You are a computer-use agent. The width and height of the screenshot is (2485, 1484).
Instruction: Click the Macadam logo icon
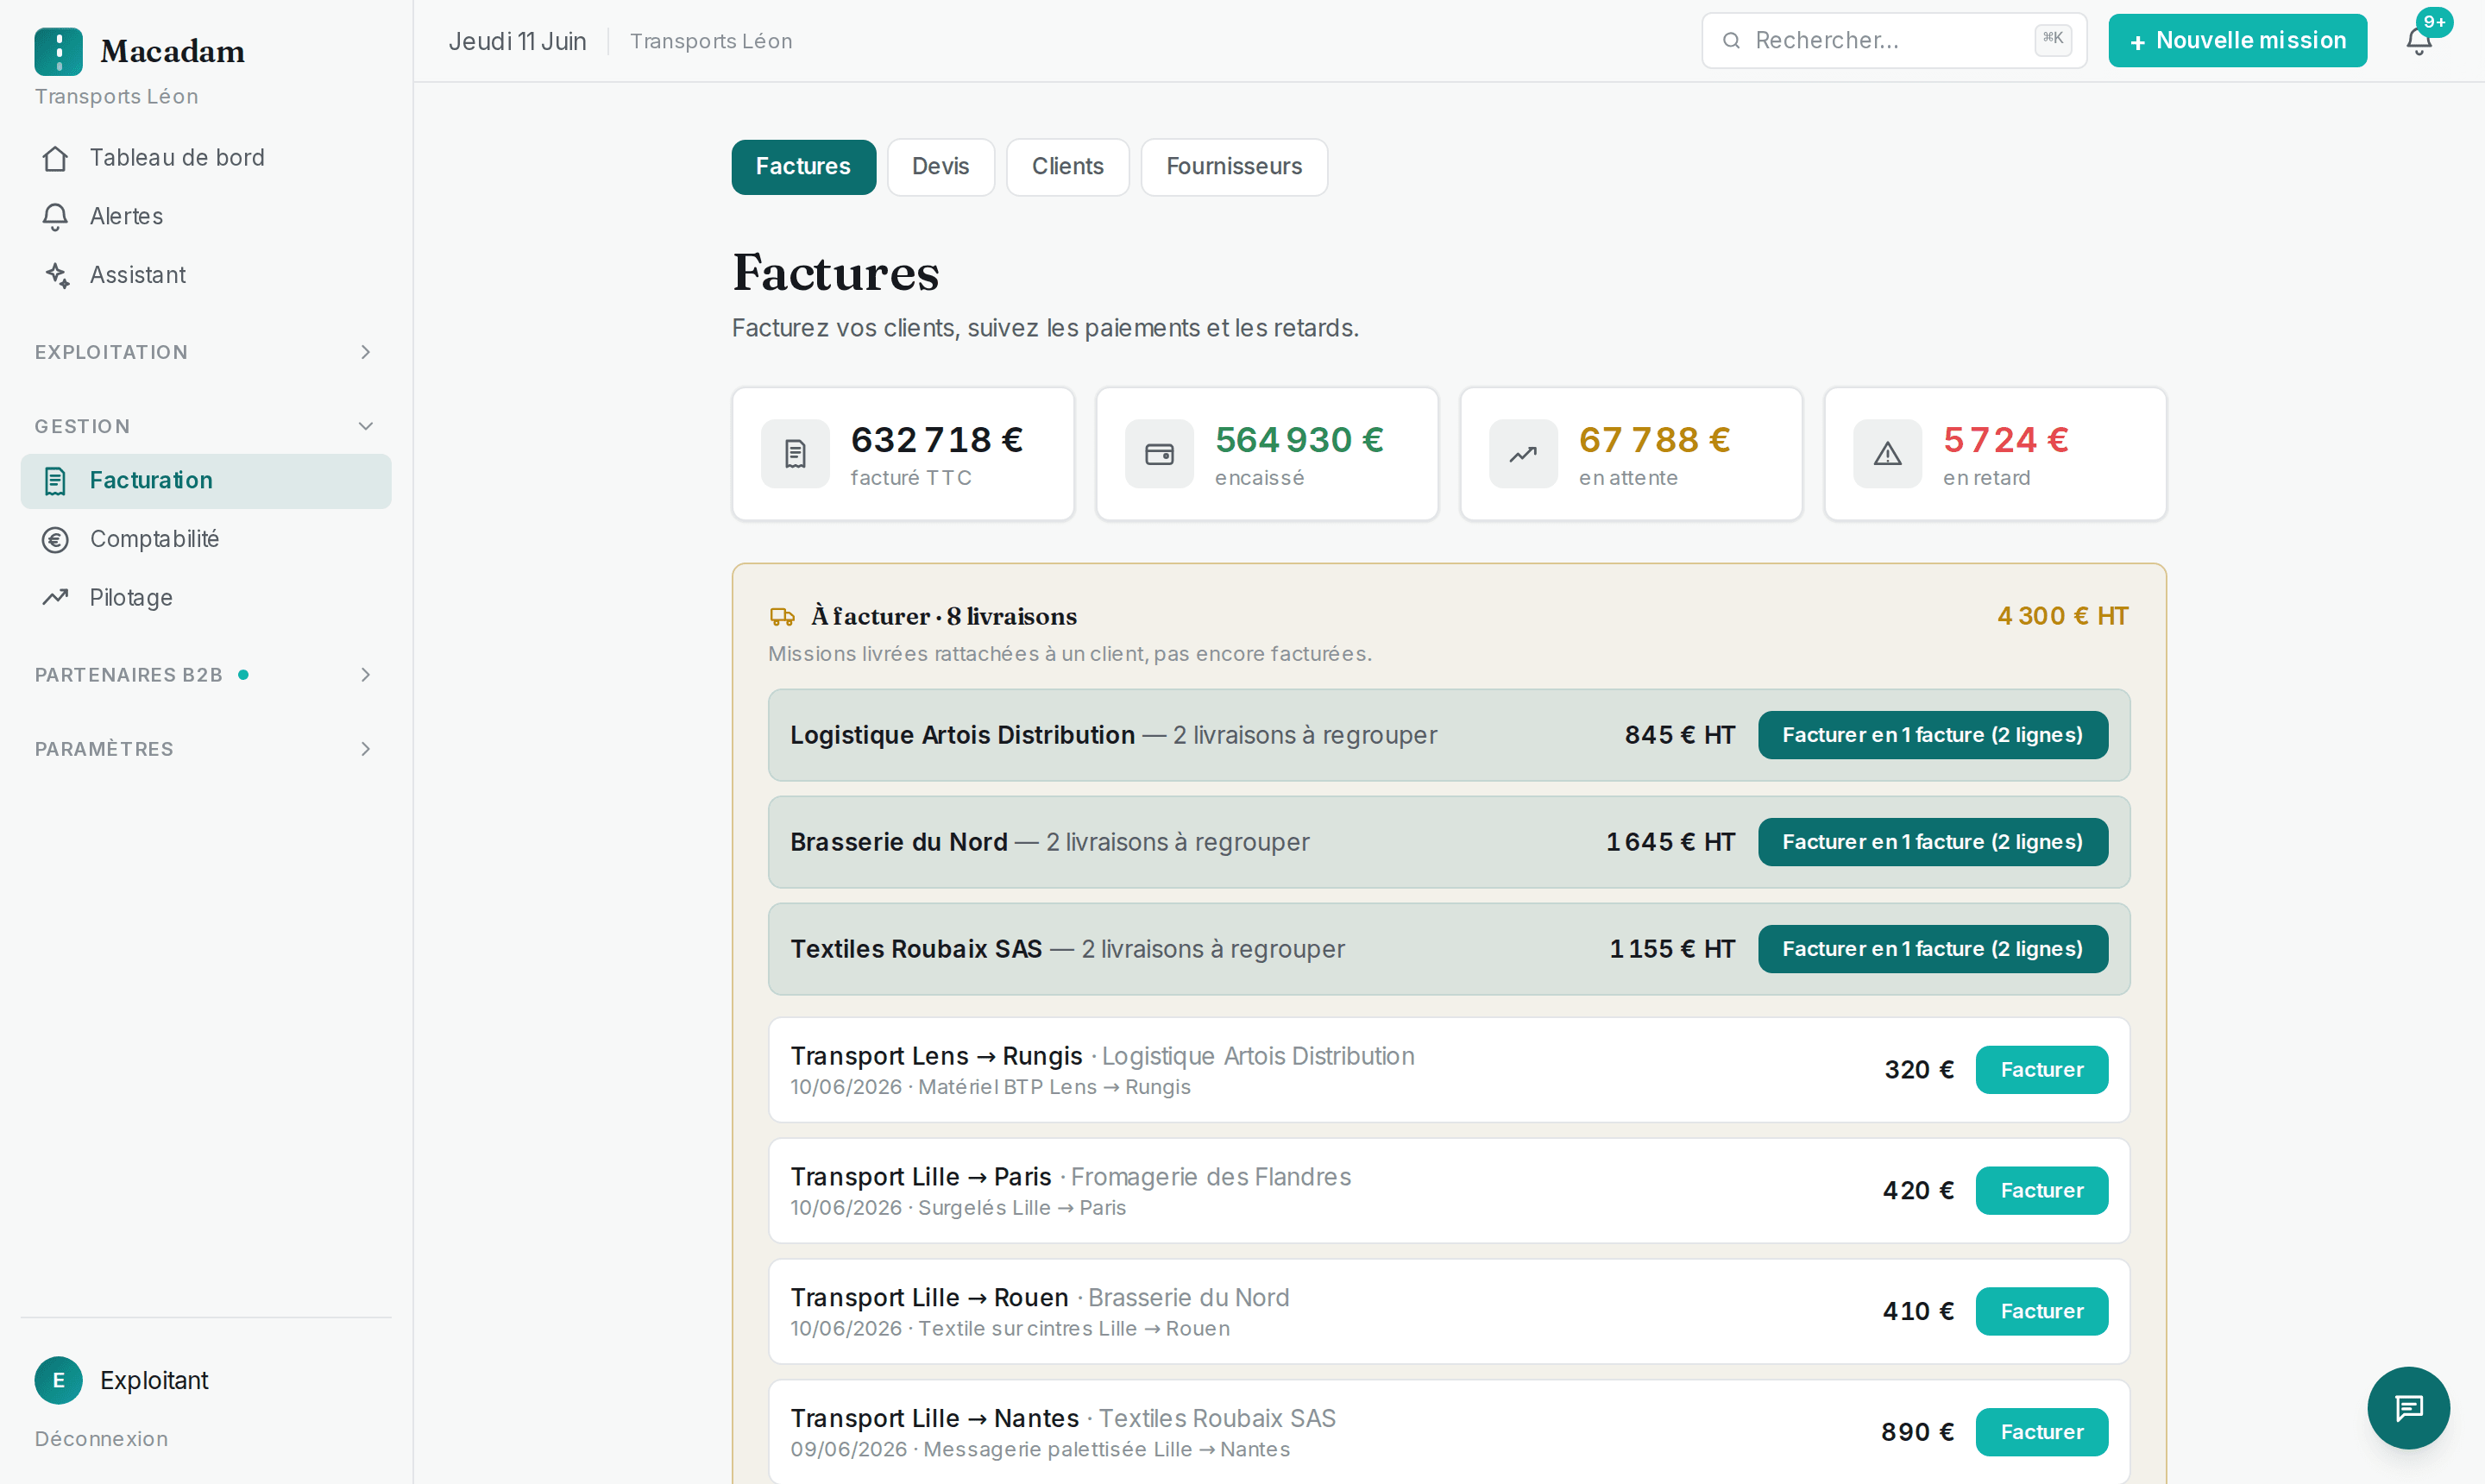[x=58, y=51]
